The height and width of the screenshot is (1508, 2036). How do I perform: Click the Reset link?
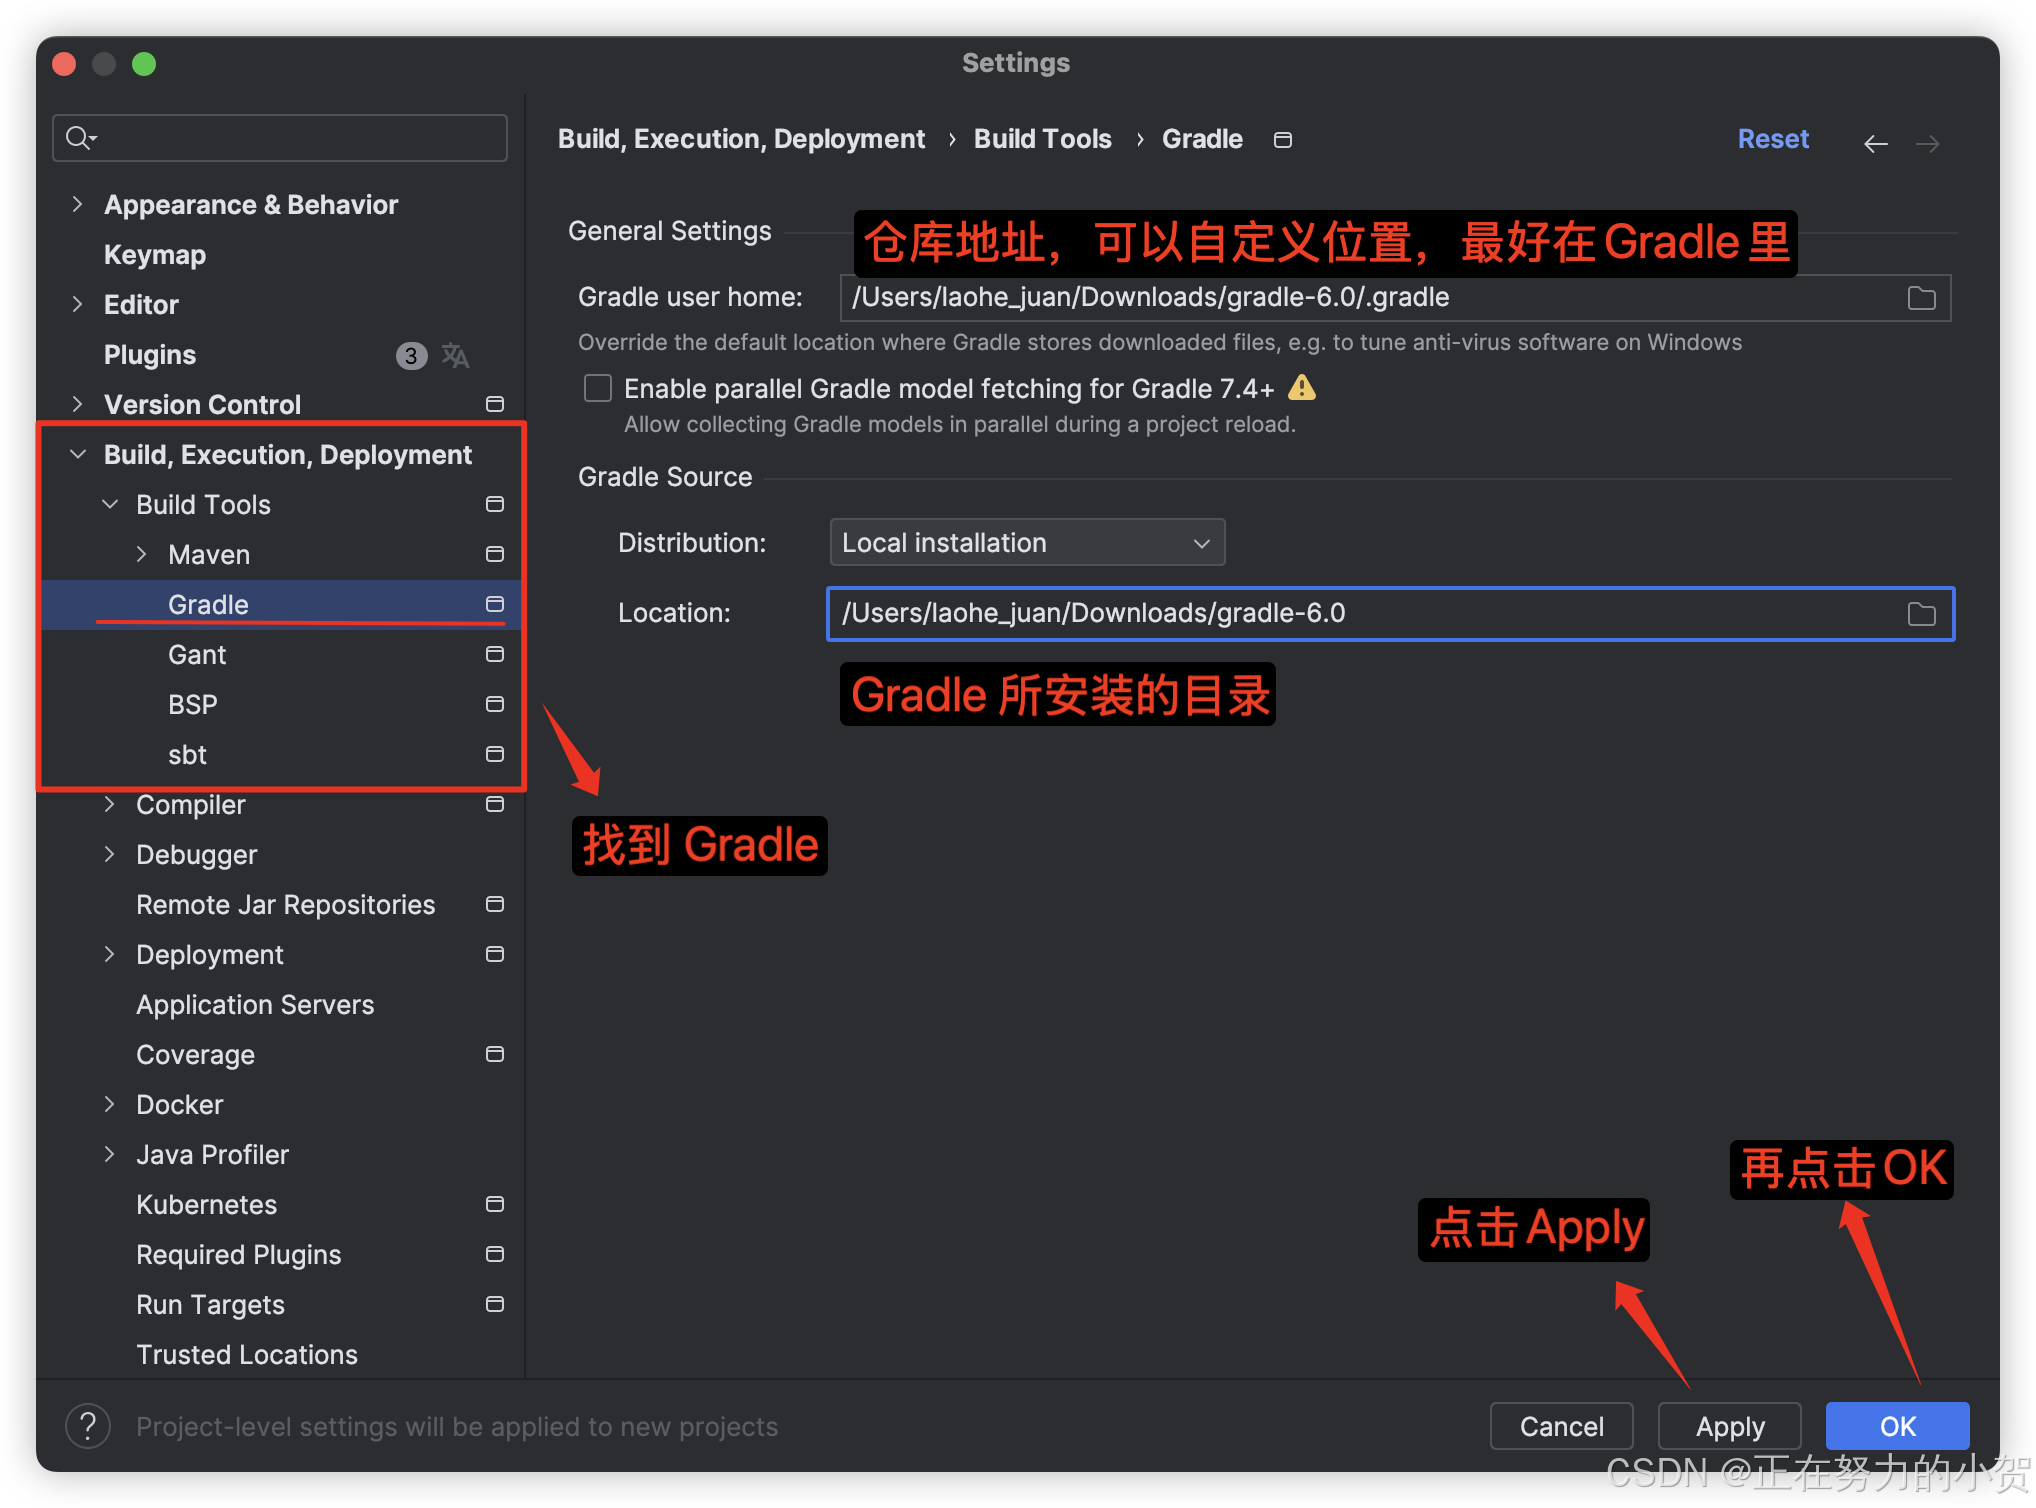point(1772,139)
